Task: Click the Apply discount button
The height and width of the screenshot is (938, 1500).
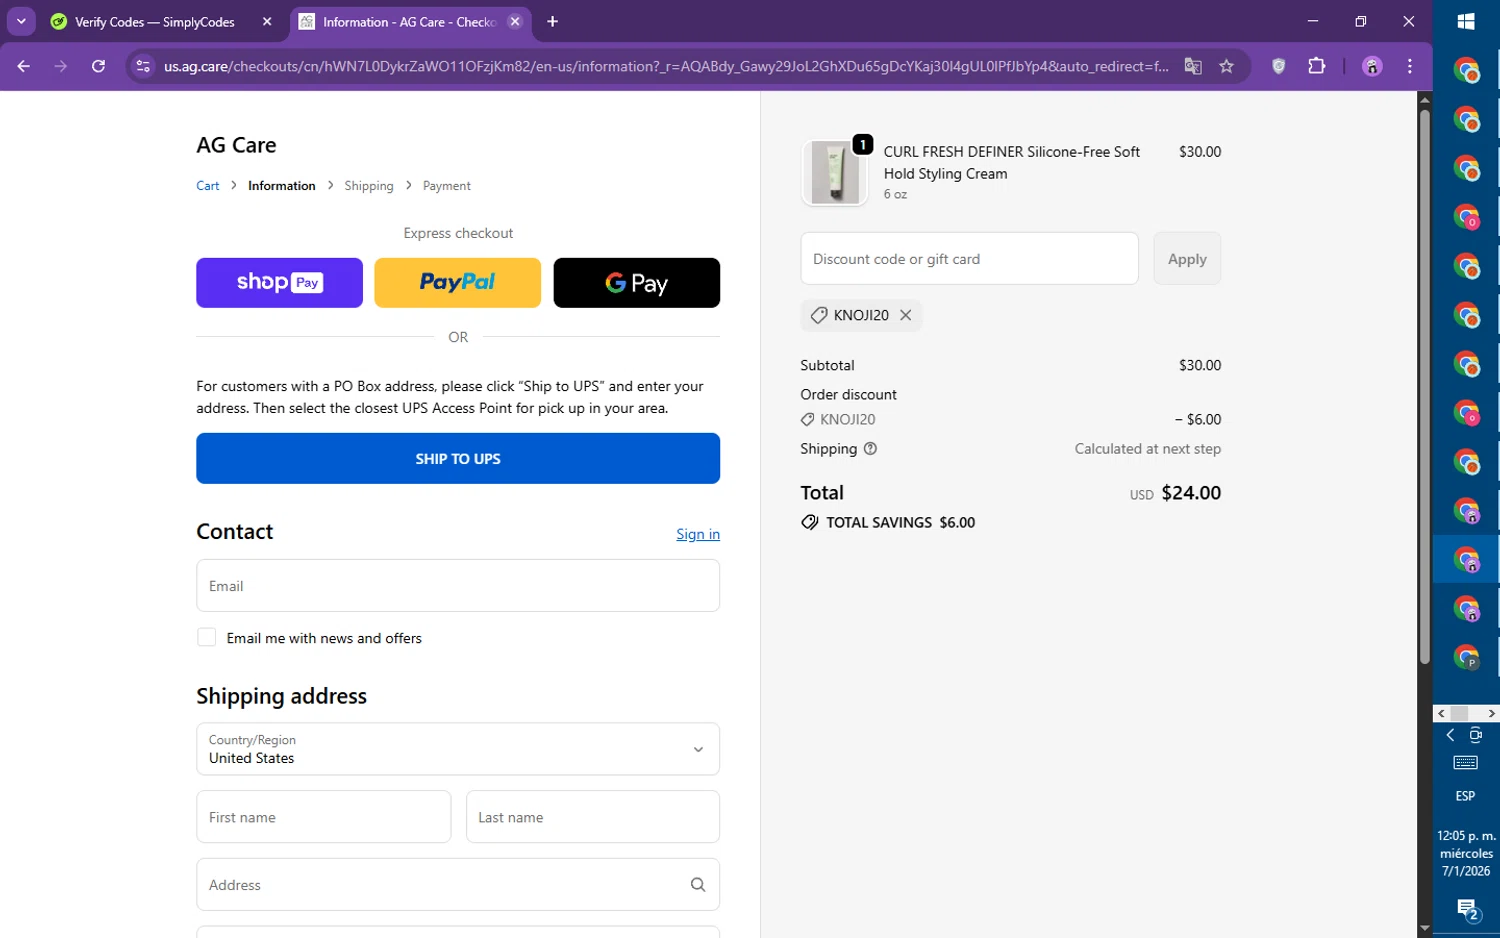Action: pyautogui.click(x=1187, y=259)
